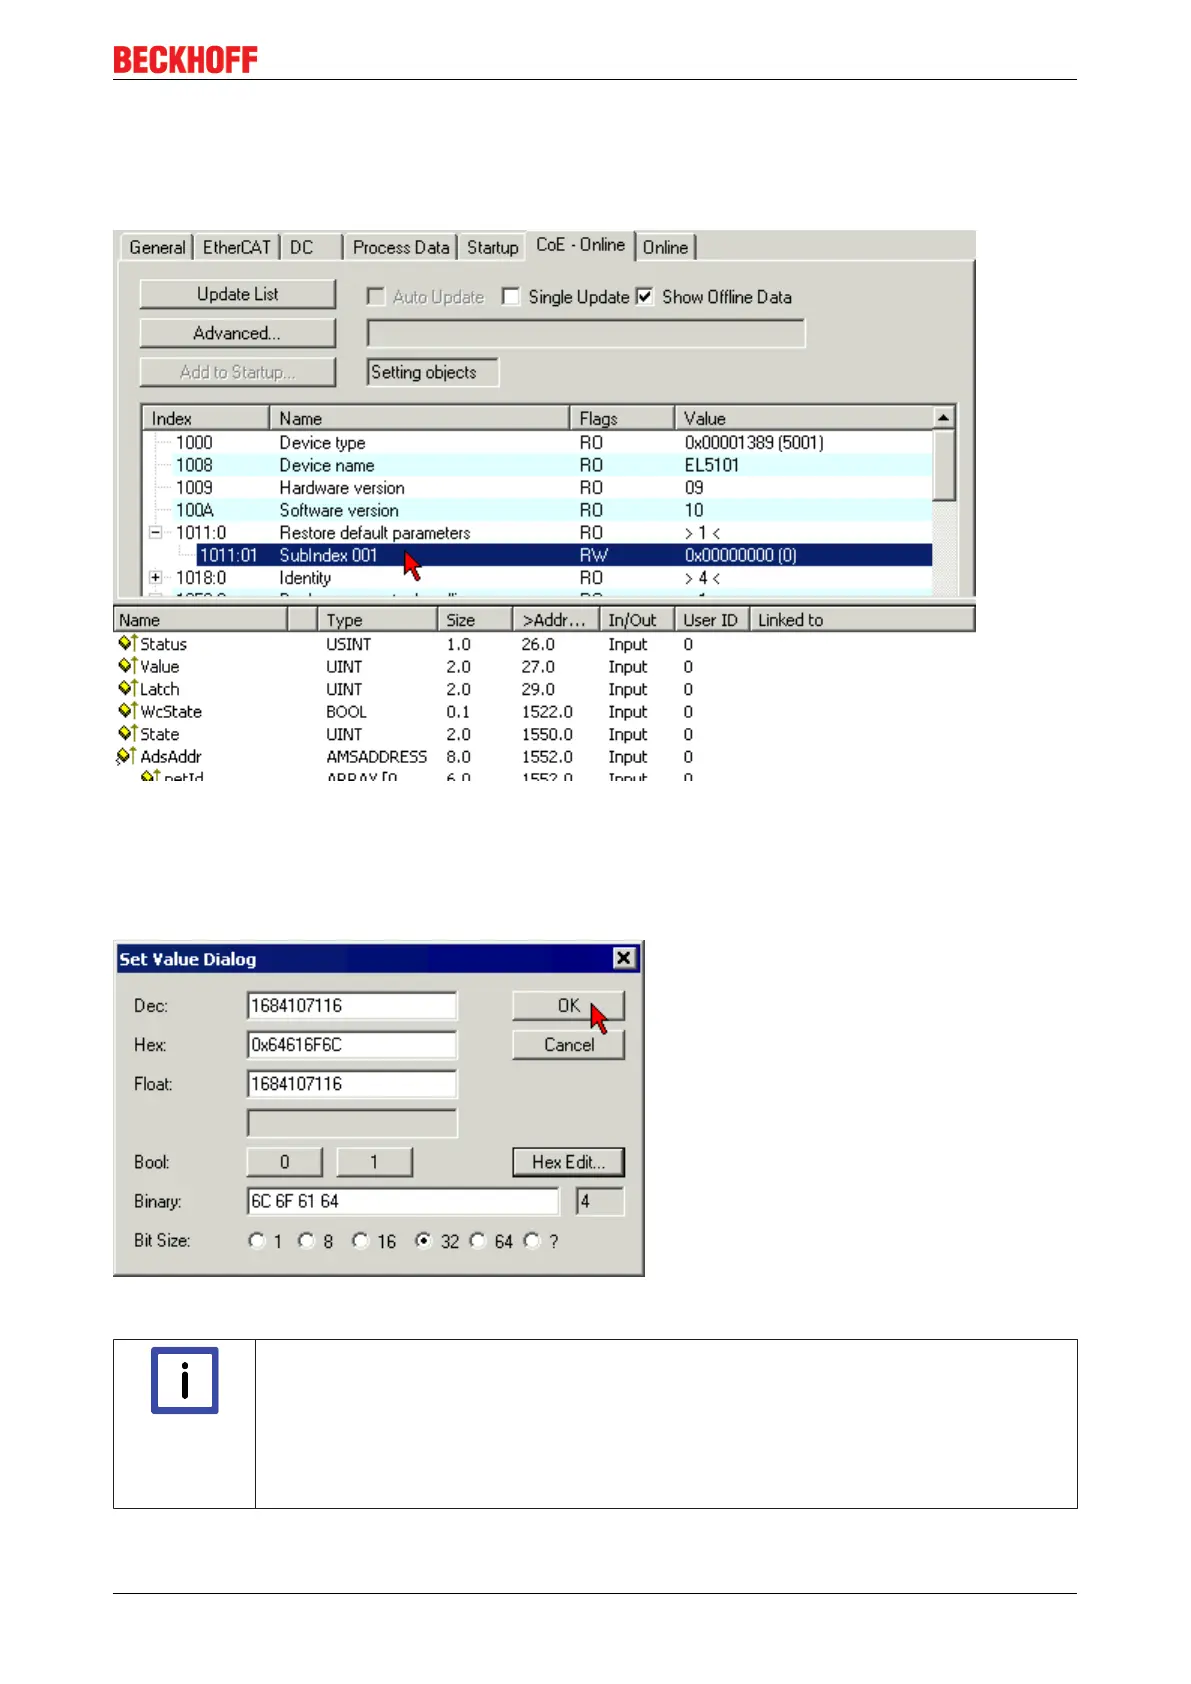Enable the Single Update checkbox

point(511,297)
